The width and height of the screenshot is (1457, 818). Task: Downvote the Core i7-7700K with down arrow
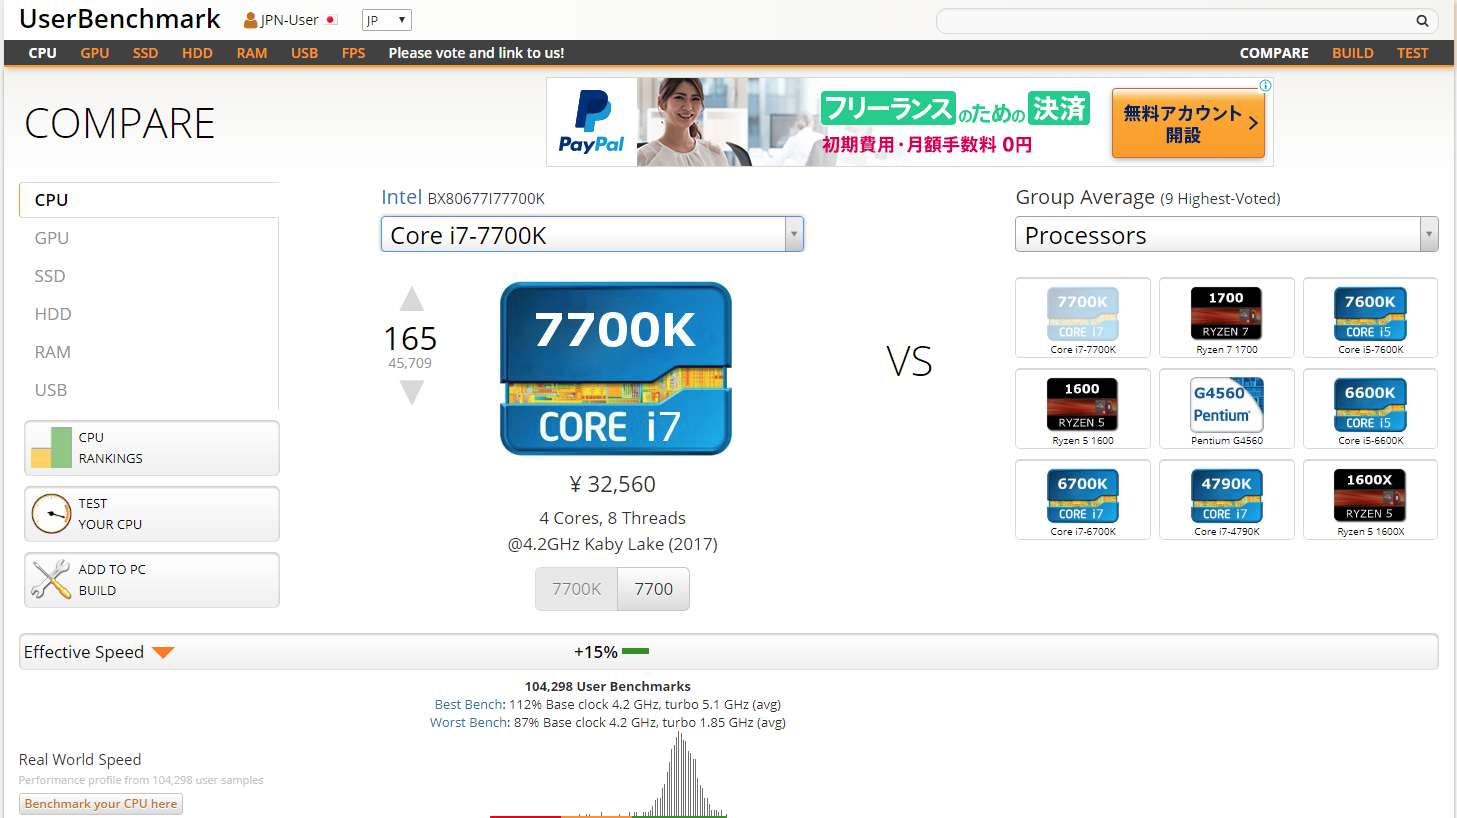point(412,393)
